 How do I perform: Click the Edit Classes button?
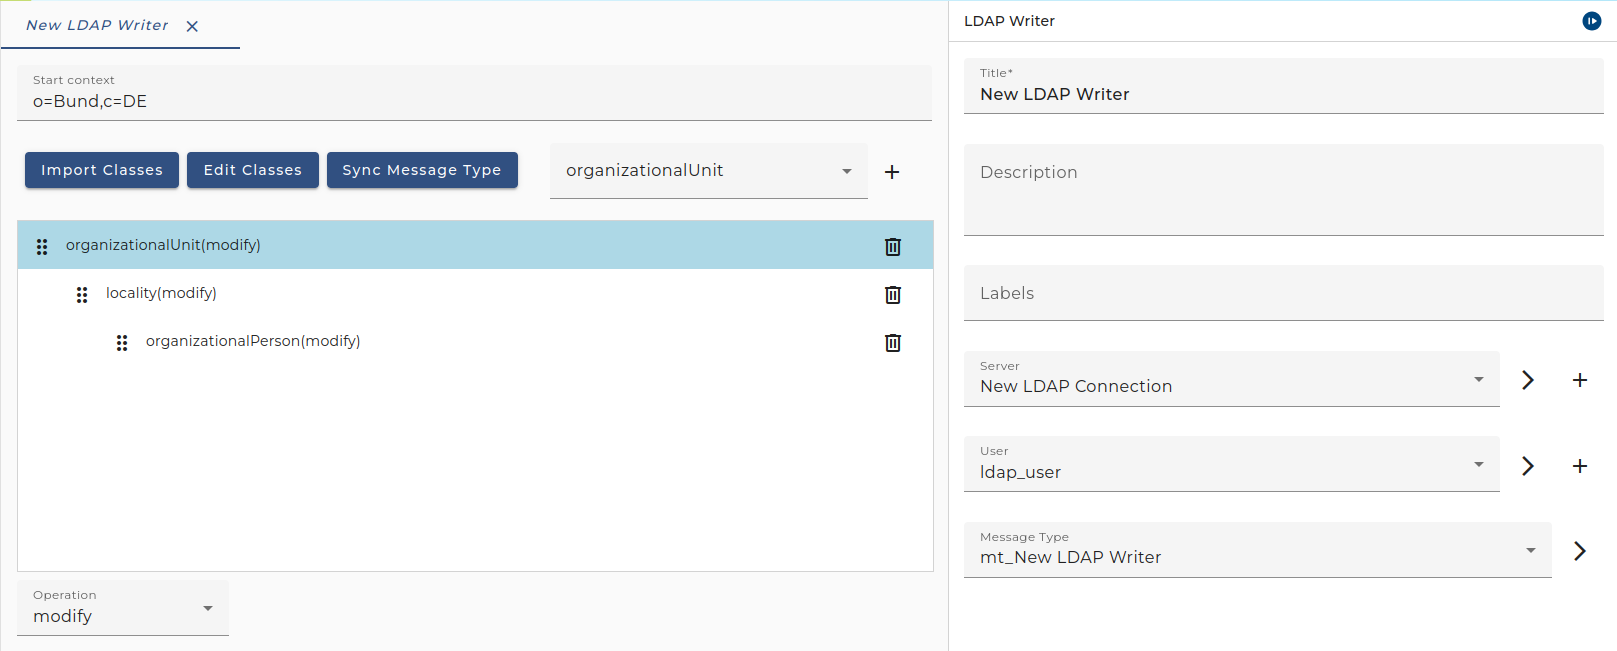point(253,170)
